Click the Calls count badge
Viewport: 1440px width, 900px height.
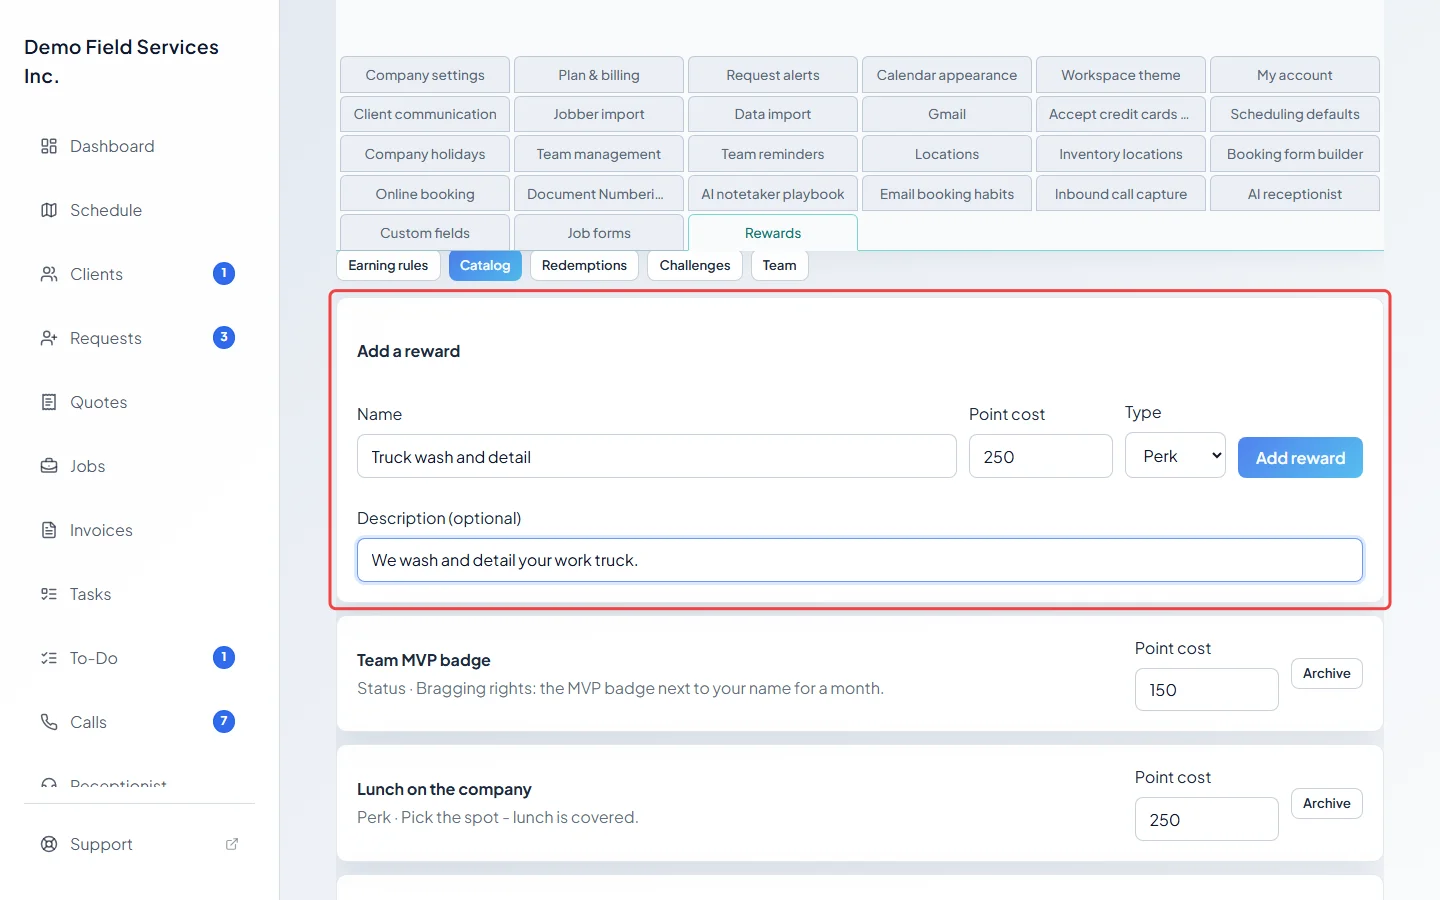tap(224, 721)
